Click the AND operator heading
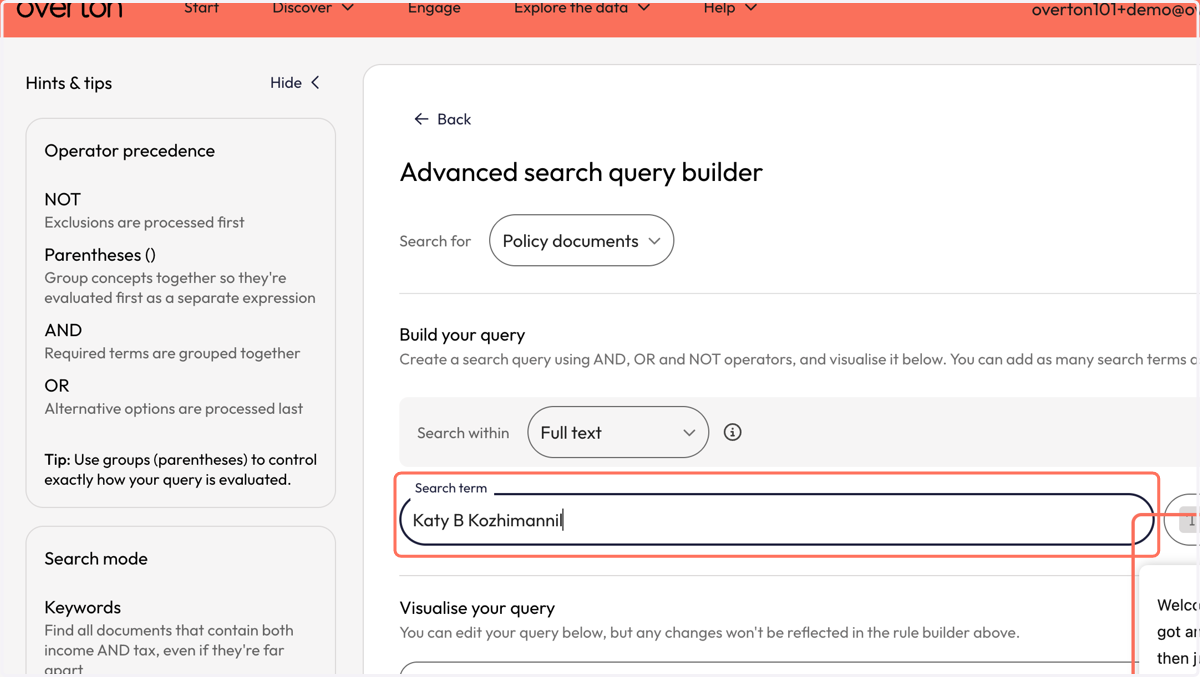Viewport: 1200px width, 677px height. pyautogui.click(x=63, y=330)
